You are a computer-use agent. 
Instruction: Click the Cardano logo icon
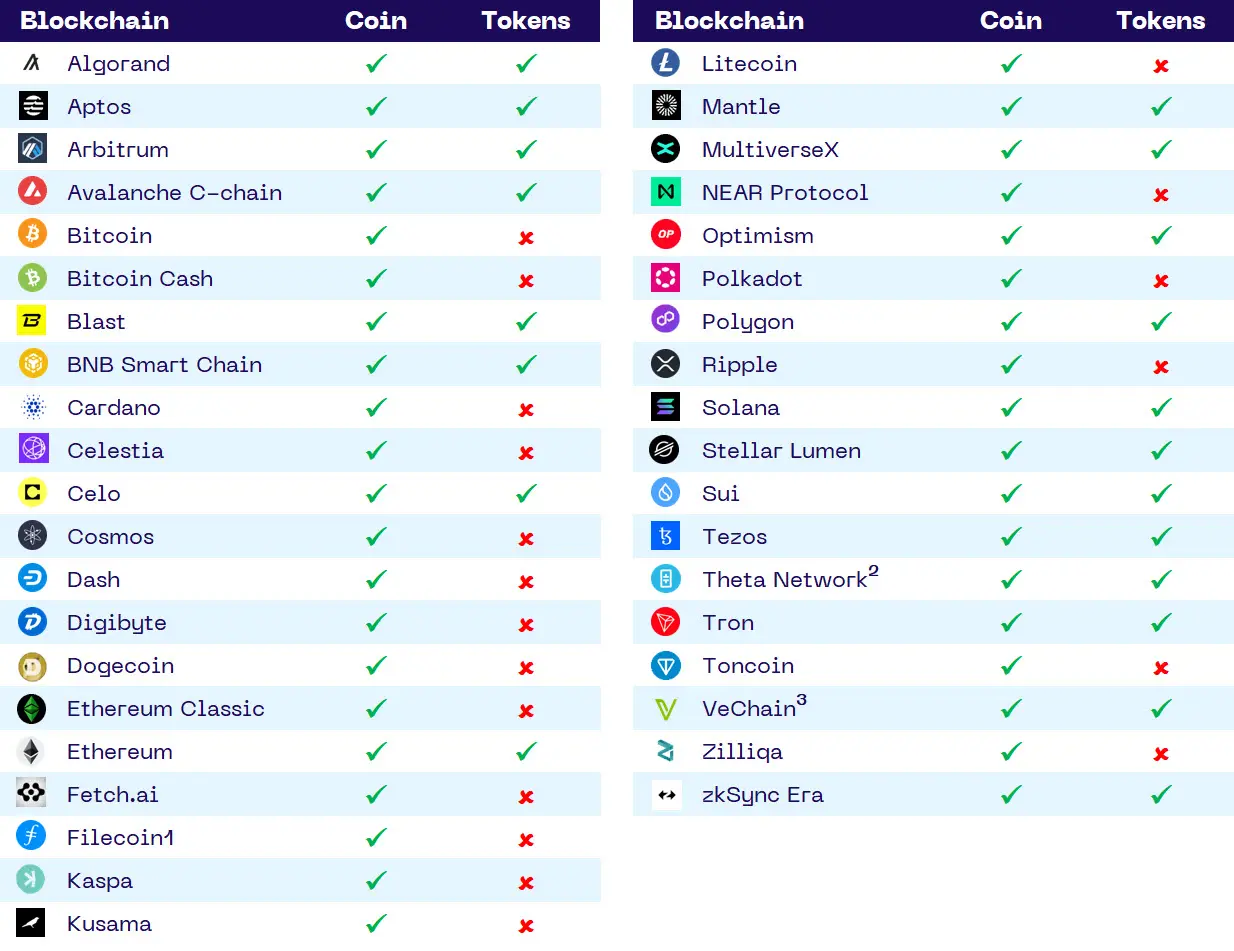point(32,407)
